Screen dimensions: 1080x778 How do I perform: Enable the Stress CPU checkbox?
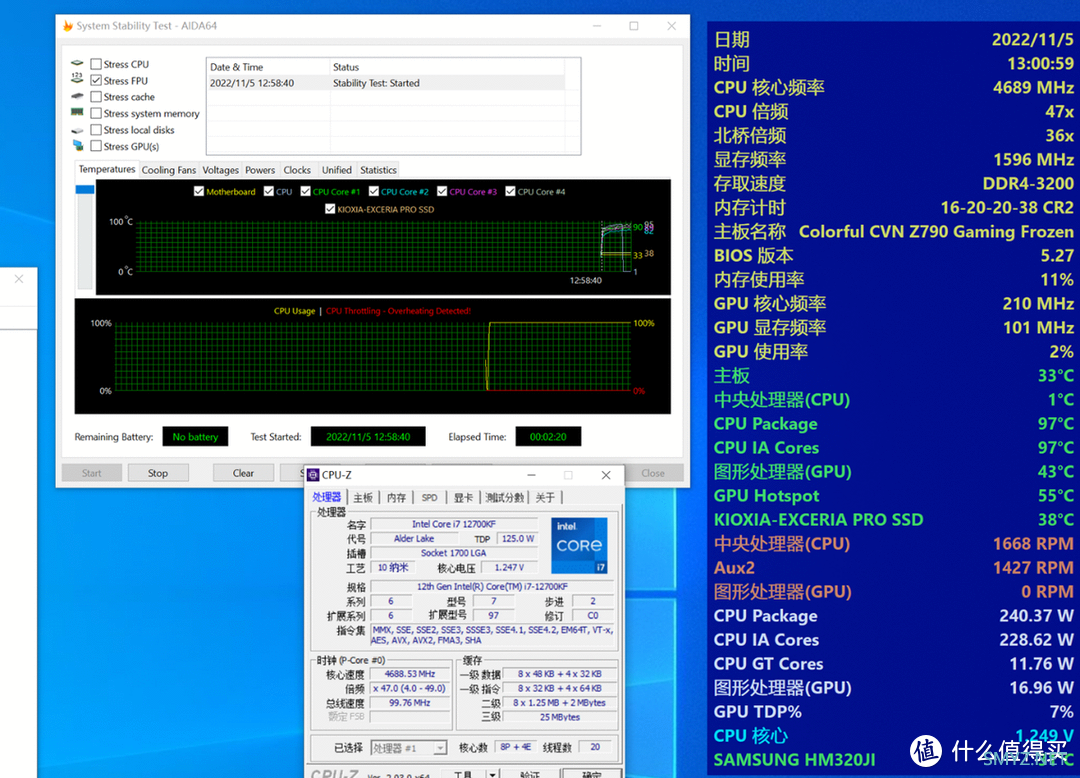click(x=96, y=64)
